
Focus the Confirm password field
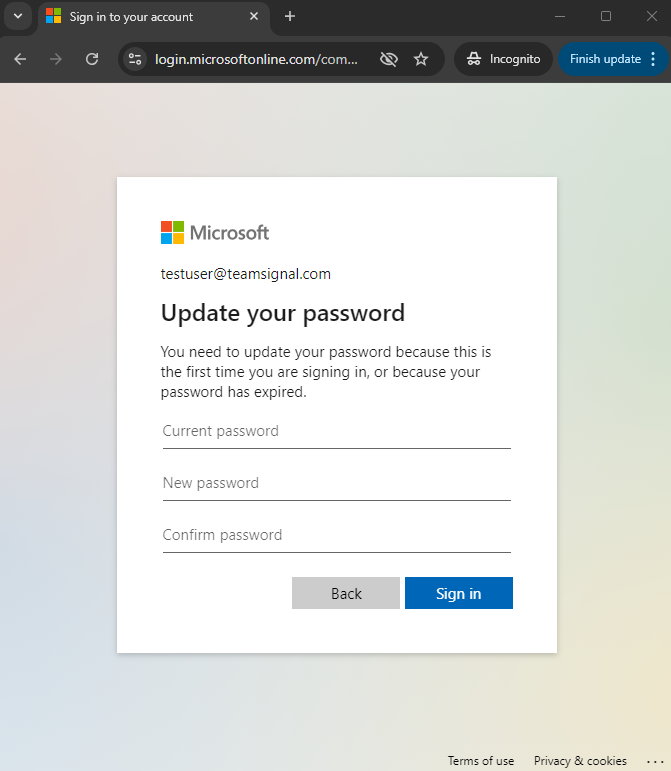pos(337,535)
